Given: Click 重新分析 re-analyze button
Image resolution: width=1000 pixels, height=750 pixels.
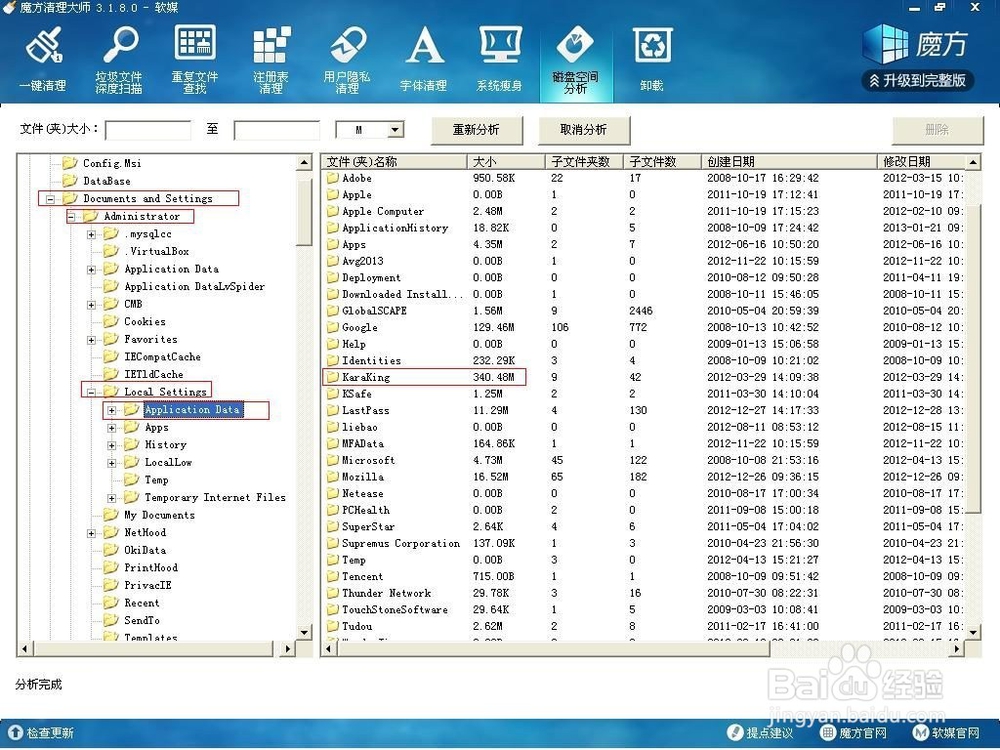Looking at the screenshot, I should coord(476,129).
